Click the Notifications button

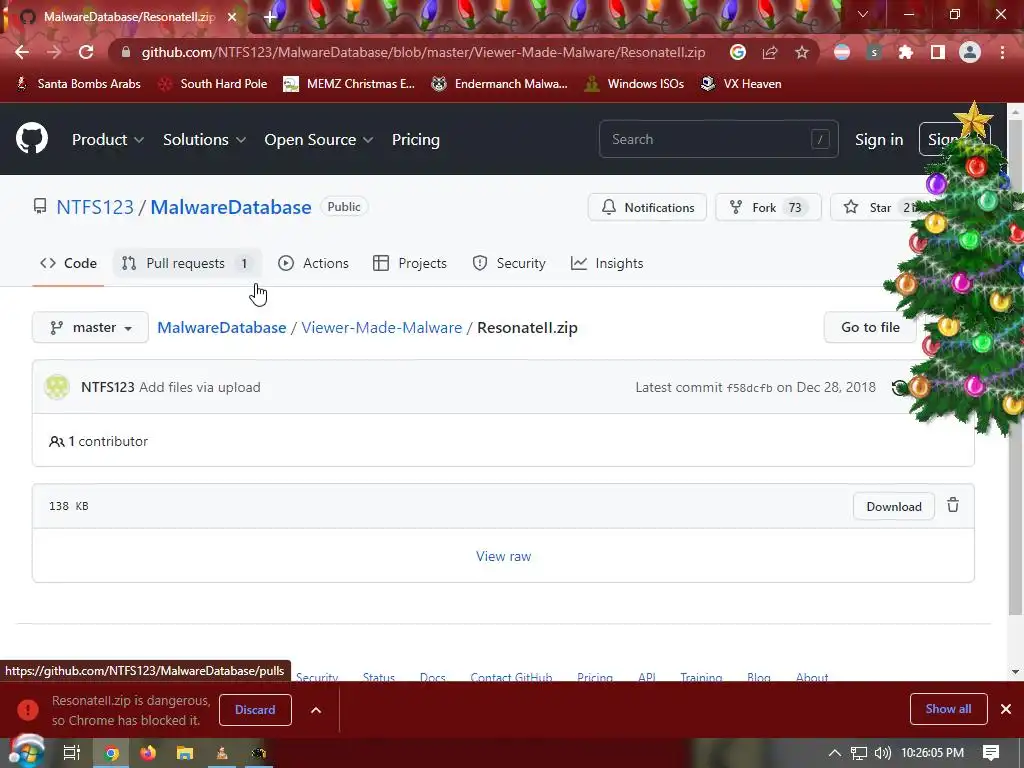[647, 207]
